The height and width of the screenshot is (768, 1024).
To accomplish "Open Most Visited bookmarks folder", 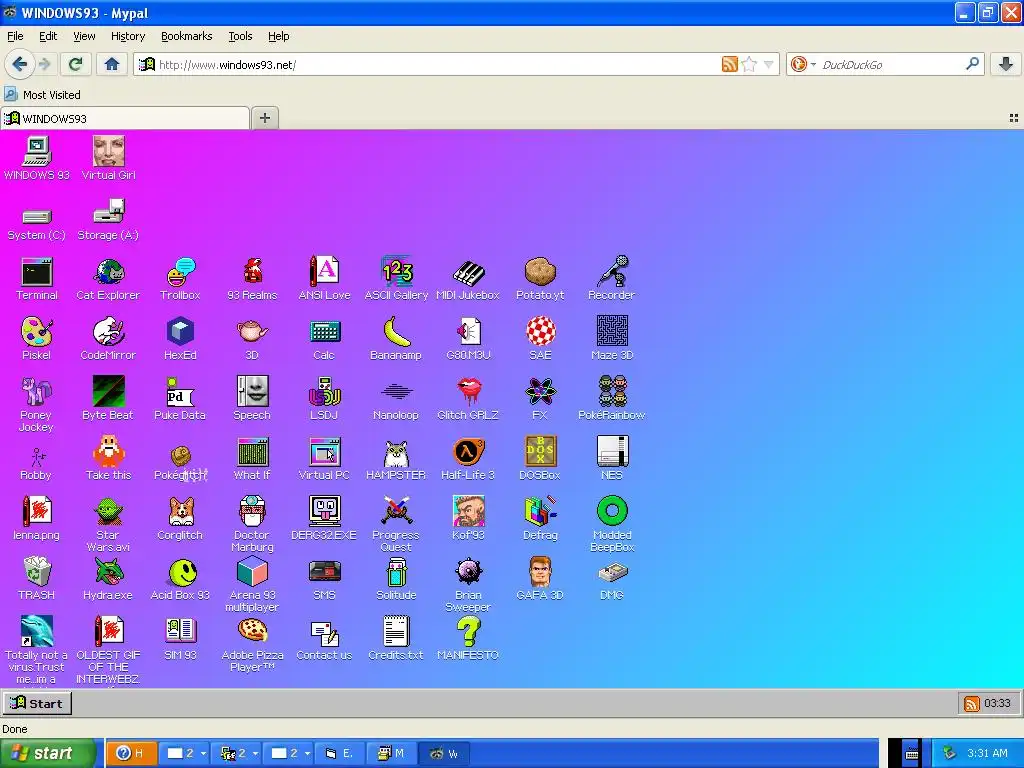I will point(43,95).
